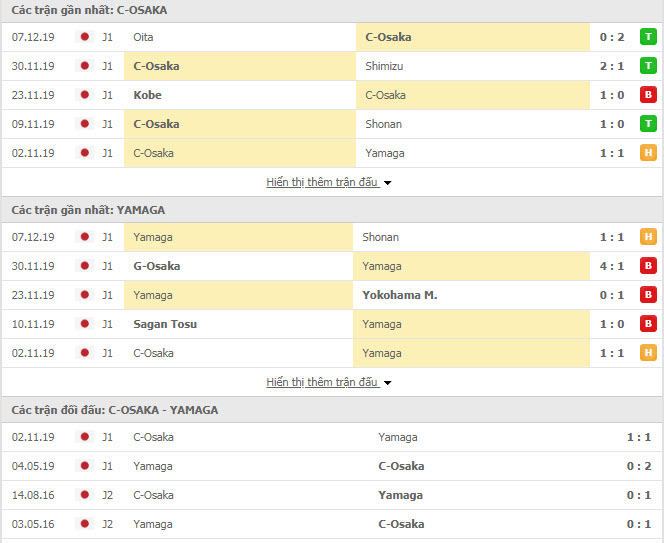Screen dimensions: 664x543
Task: Select the 'Các trận gần nhất: YAMAGA' header
Action: [88, 210]
